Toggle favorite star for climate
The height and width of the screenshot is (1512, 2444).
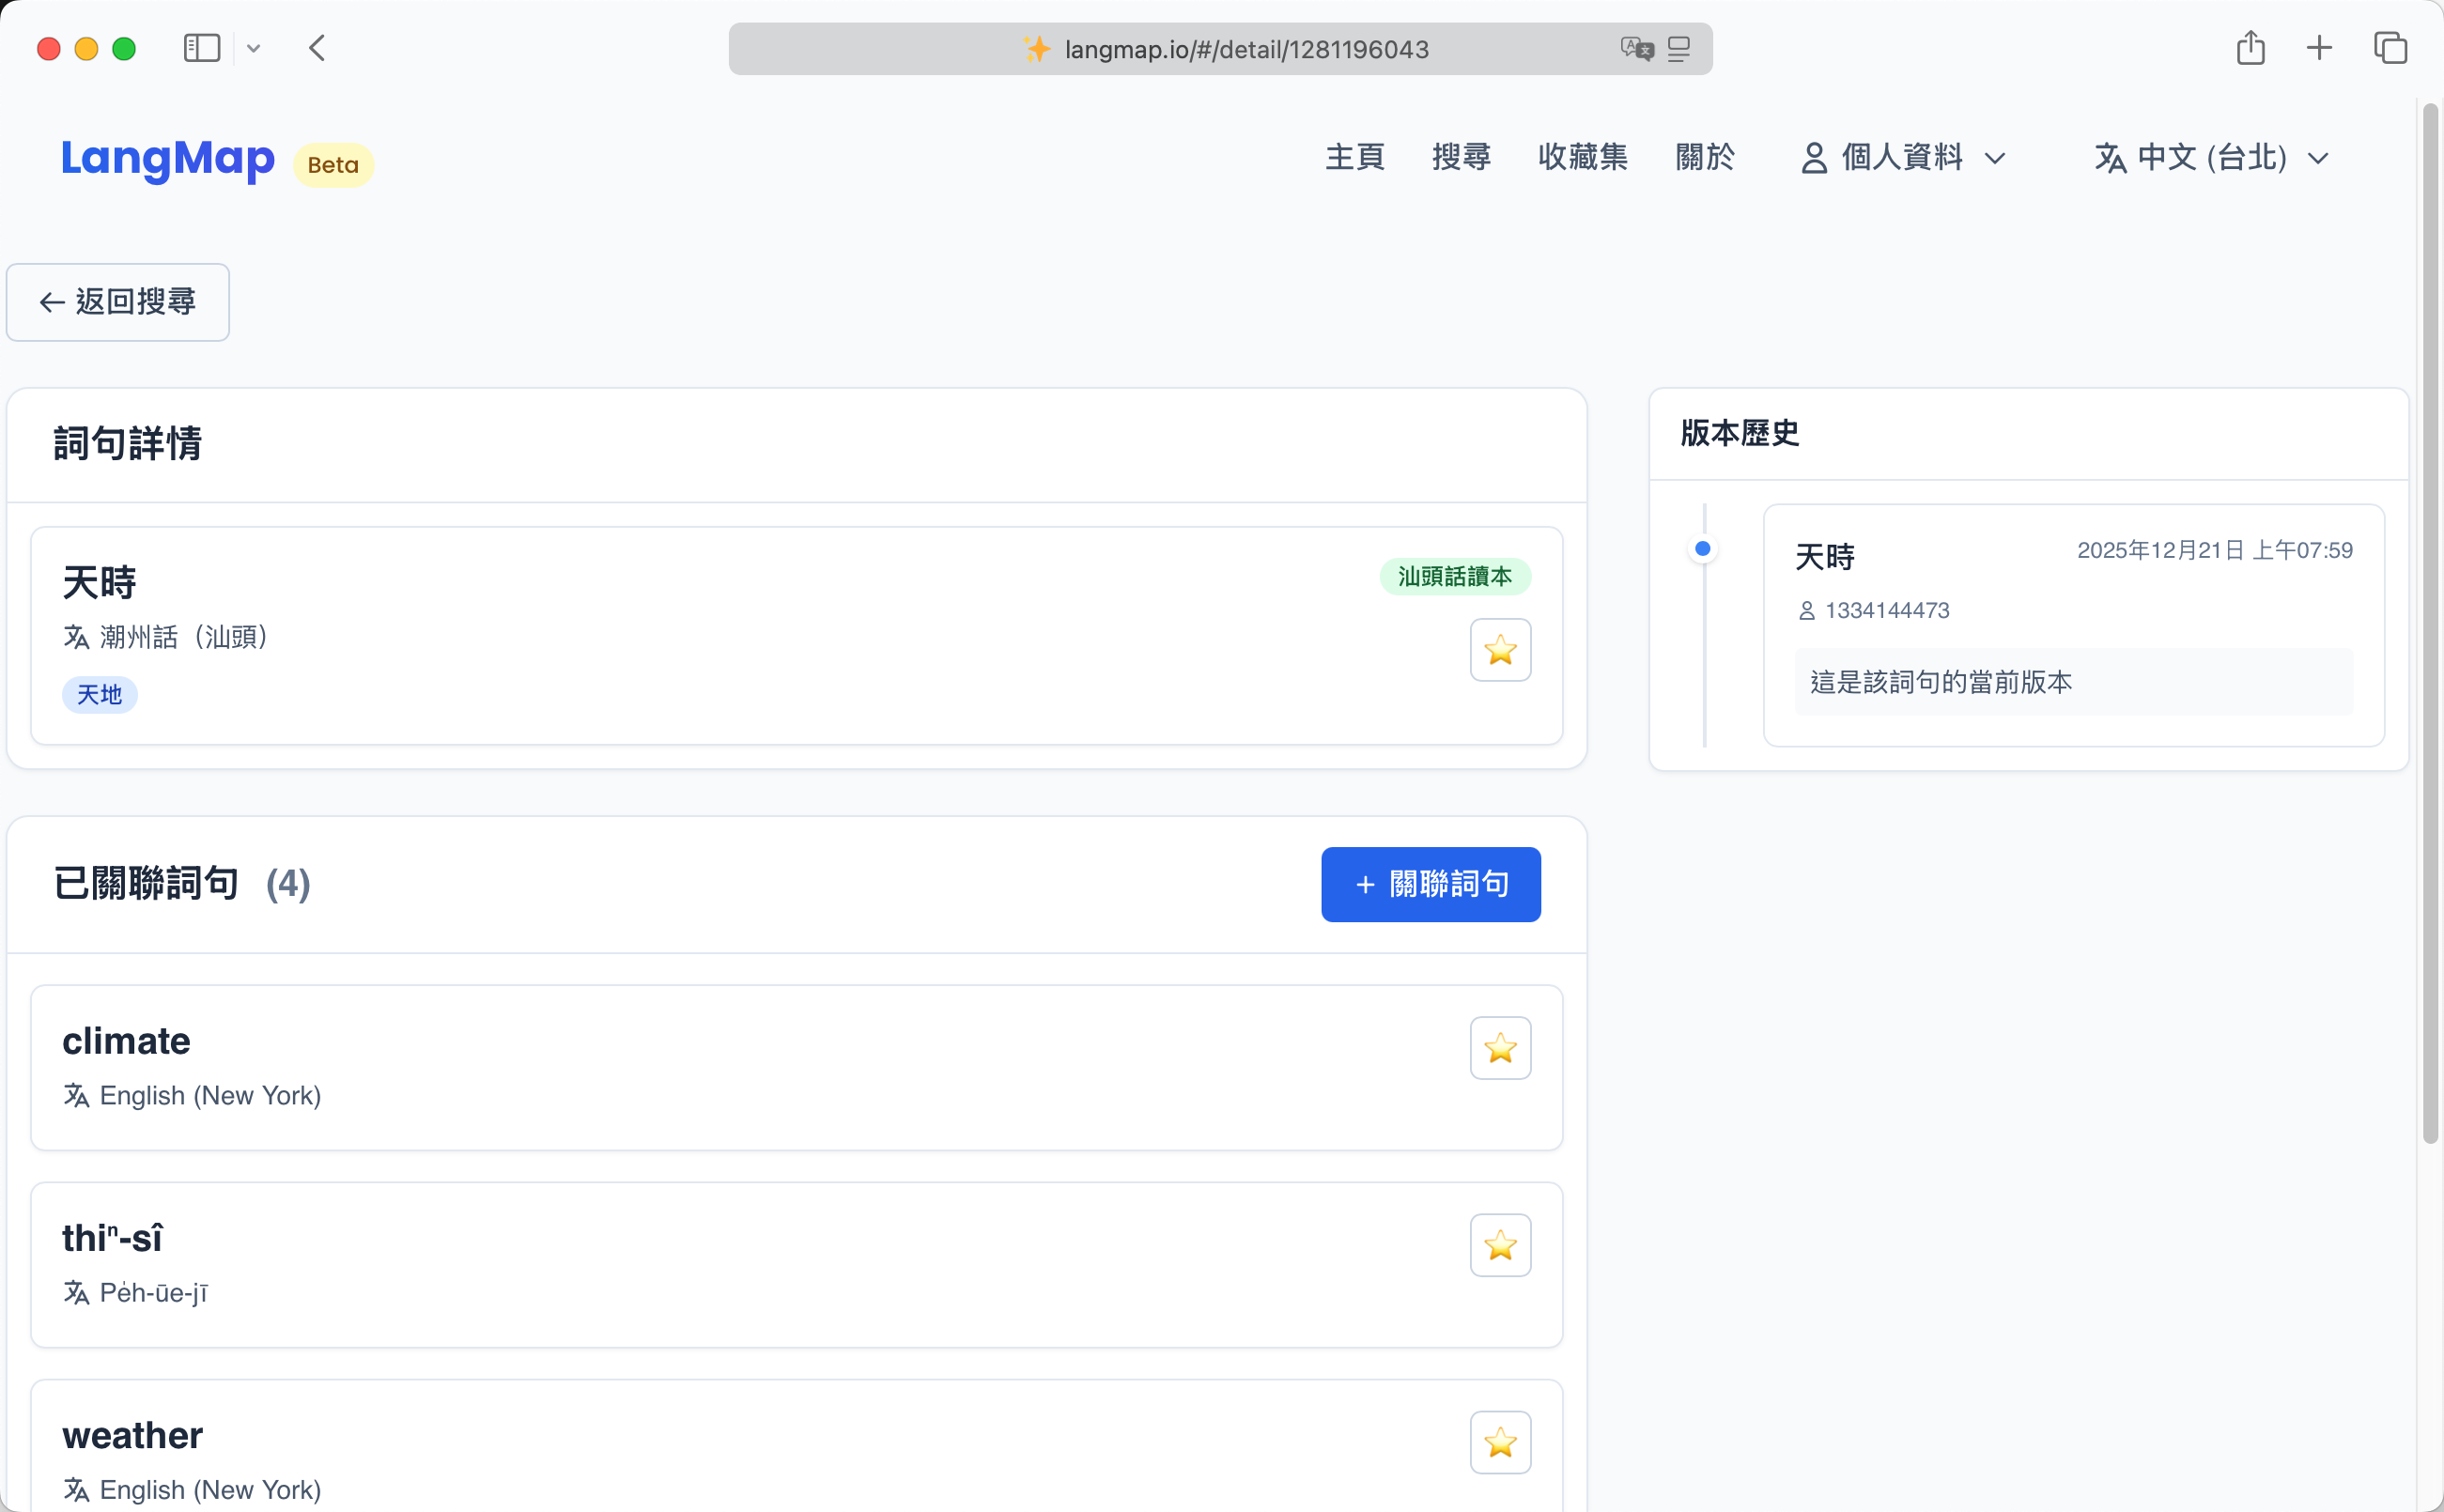pos(1500,1048)
